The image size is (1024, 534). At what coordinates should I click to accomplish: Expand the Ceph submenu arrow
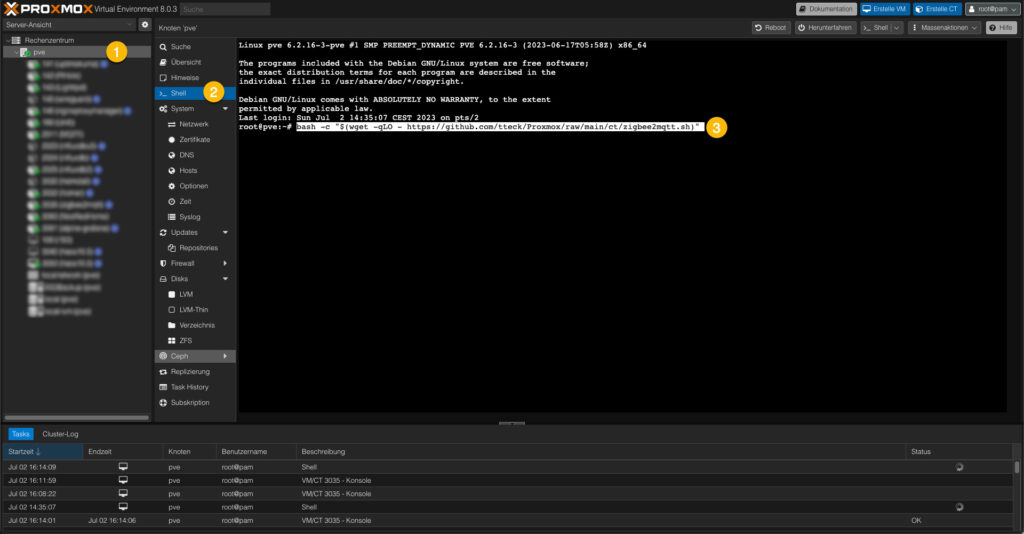225,356
